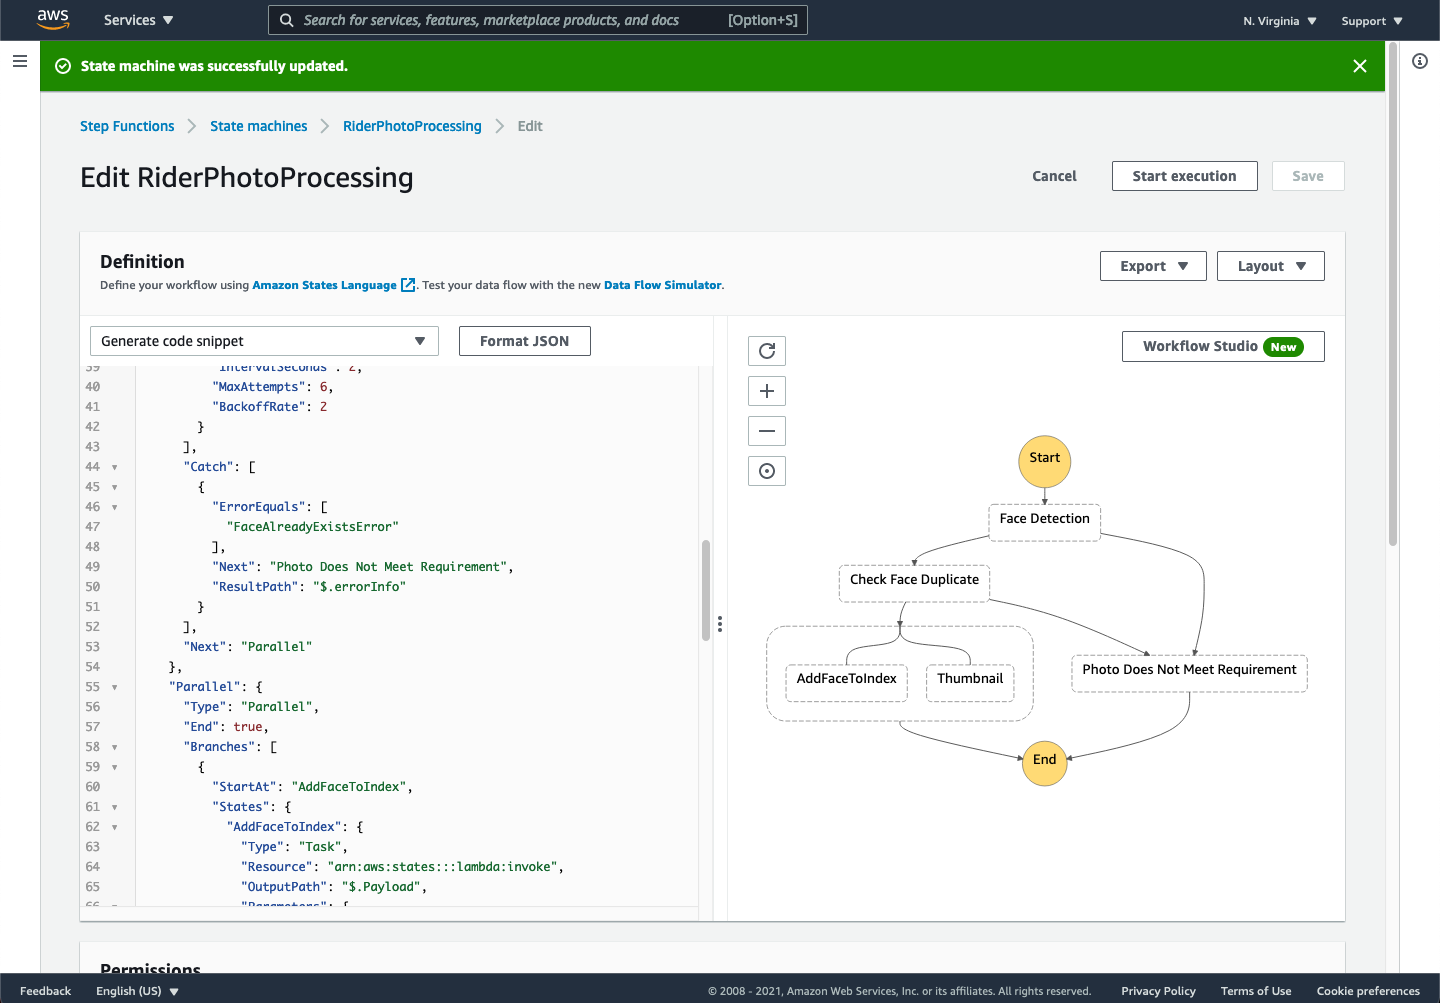Collapse code fold arrow at line 55

(x=115, y=687)
